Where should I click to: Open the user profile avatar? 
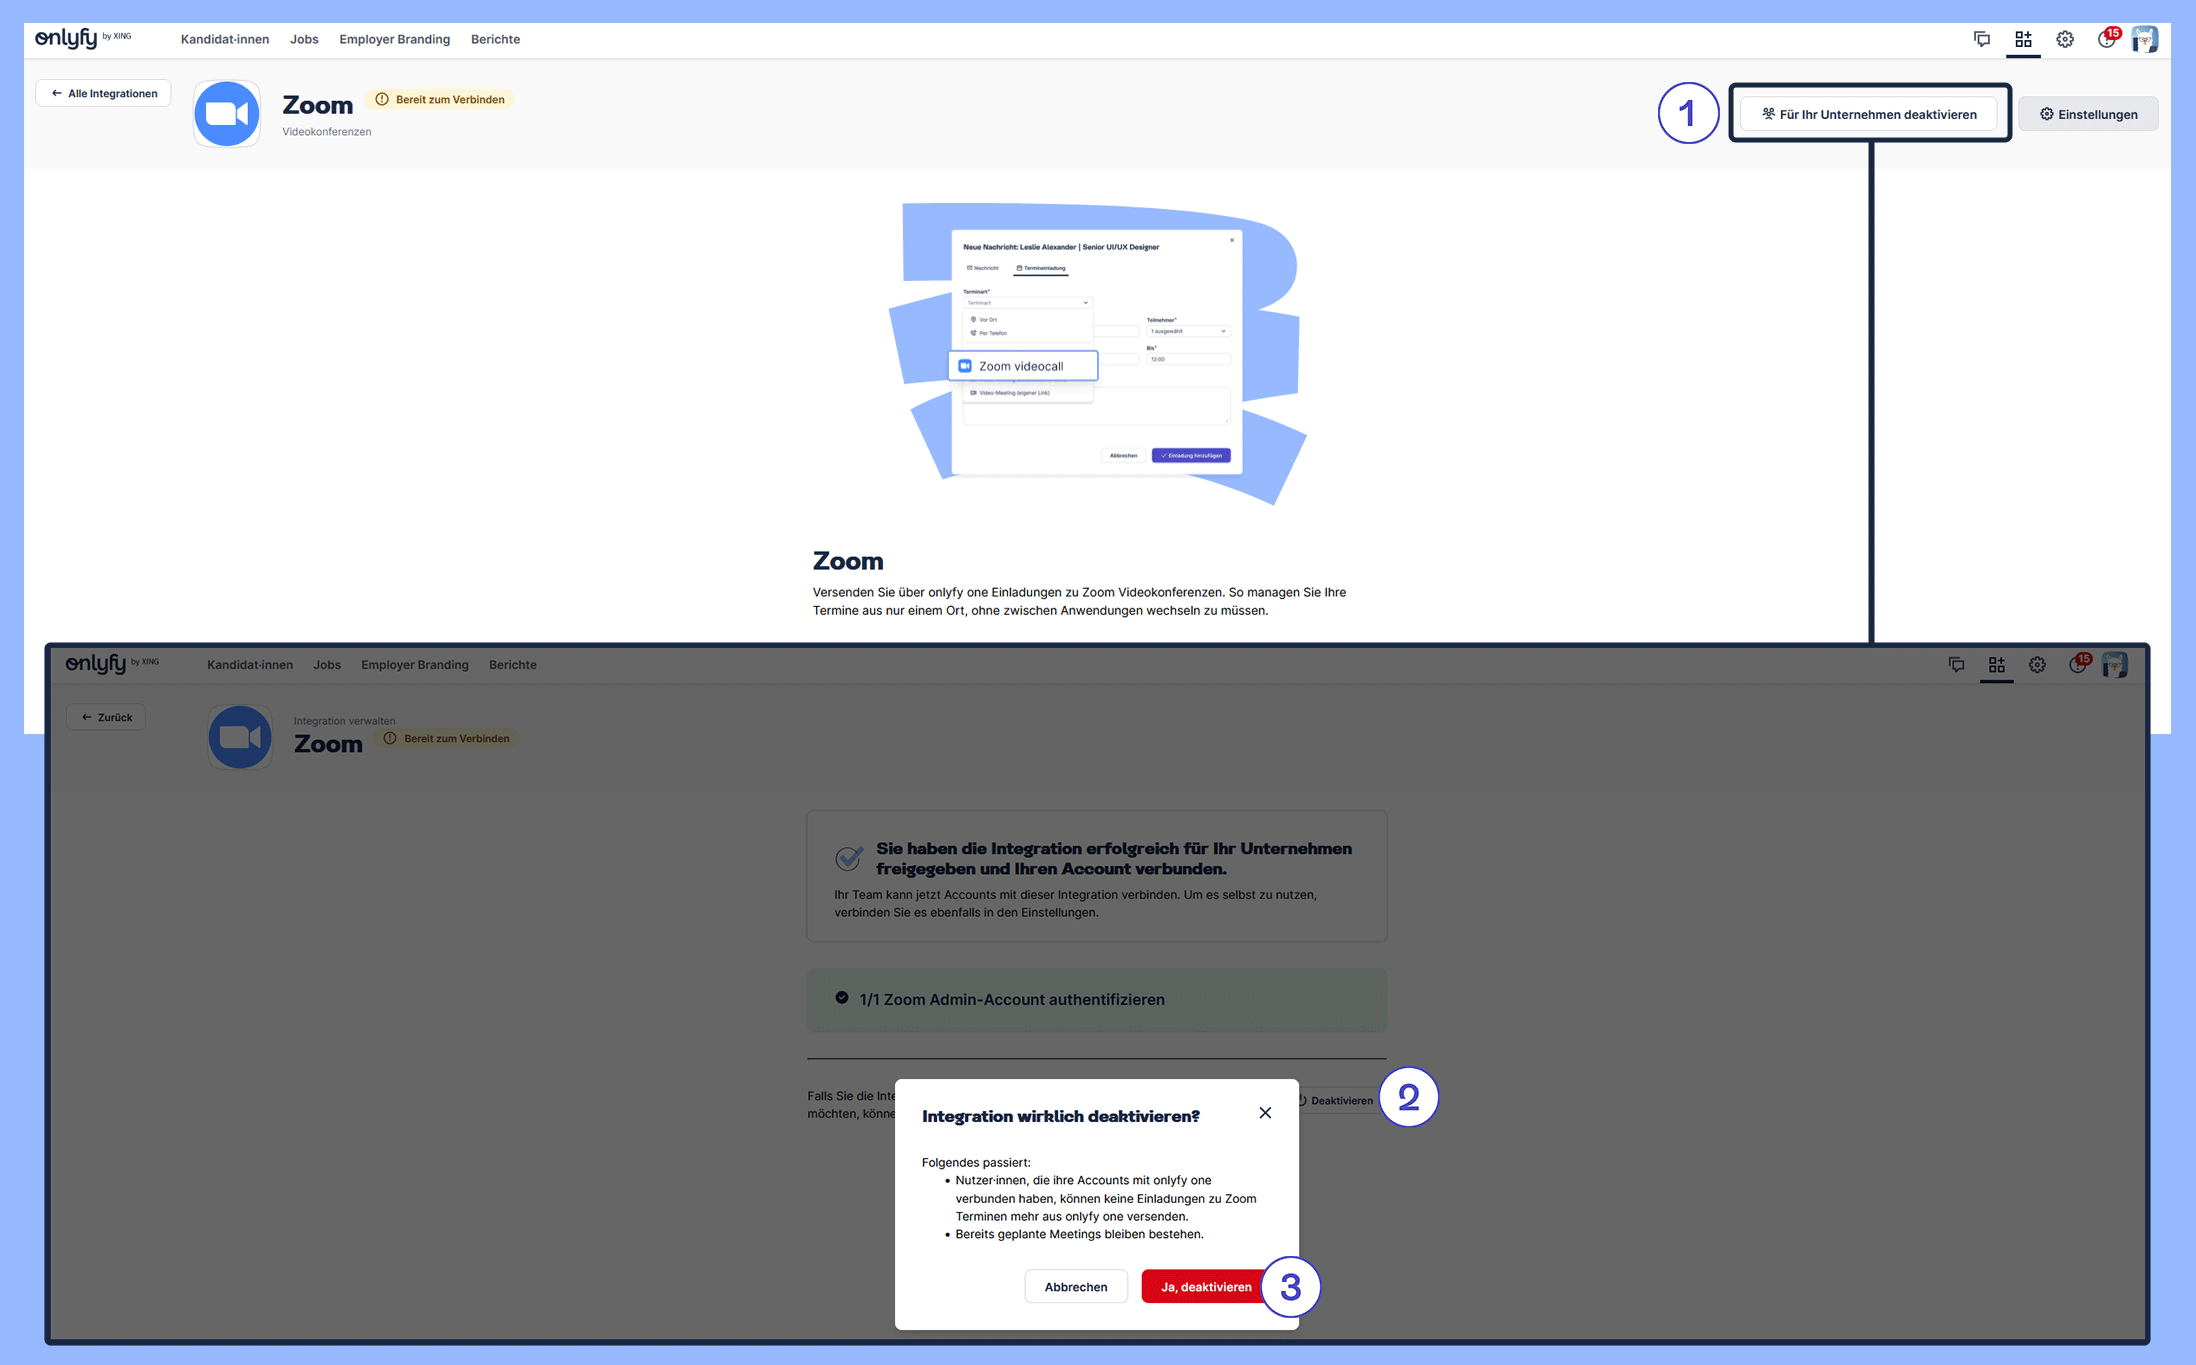pos(2144,39)
